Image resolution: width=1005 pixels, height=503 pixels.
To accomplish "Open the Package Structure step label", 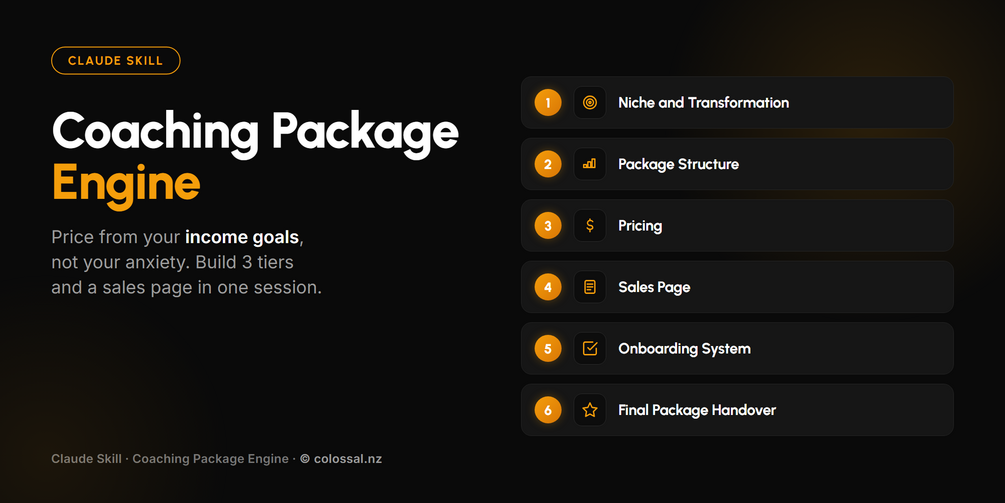I will click(678, 165).
